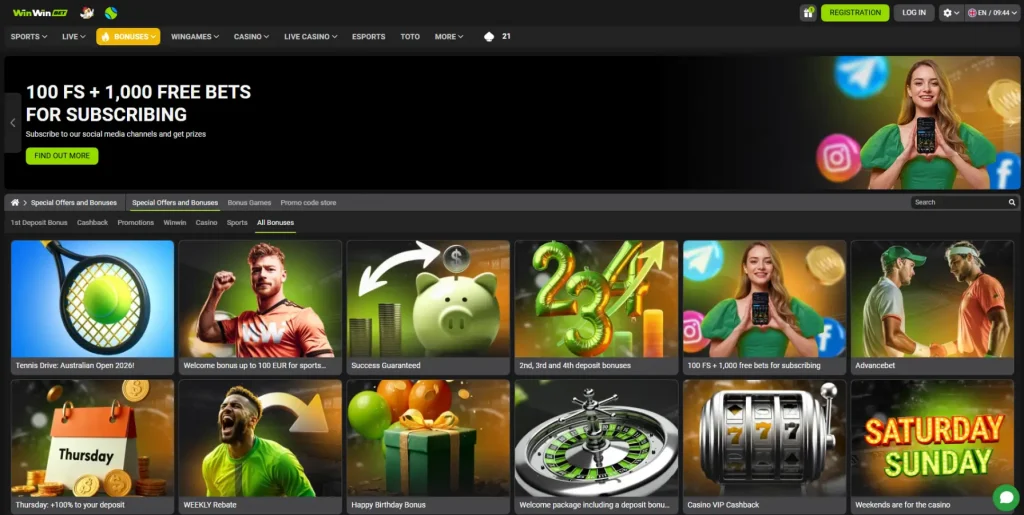The height and width of the screenshot is (515, 1024).
Task: Filter by Winwin category
Action: click(175, 223)
